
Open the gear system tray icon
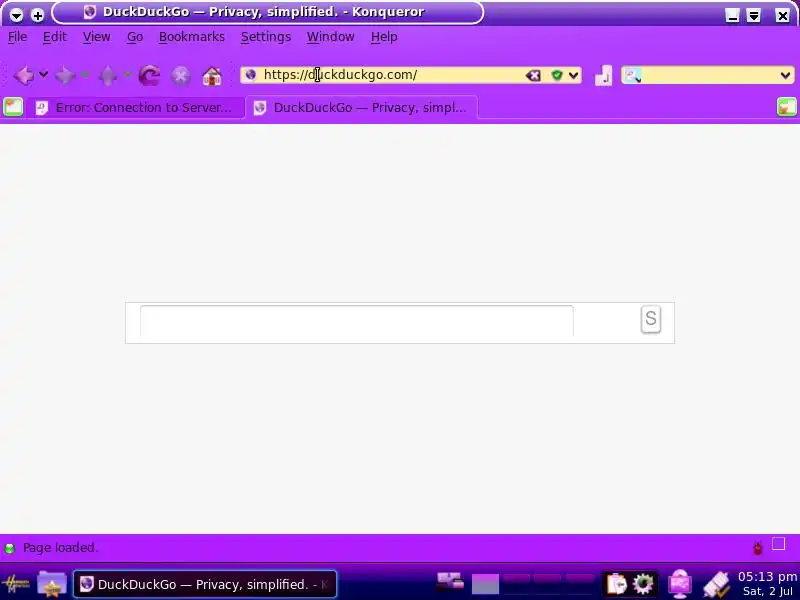pos(643,584)
